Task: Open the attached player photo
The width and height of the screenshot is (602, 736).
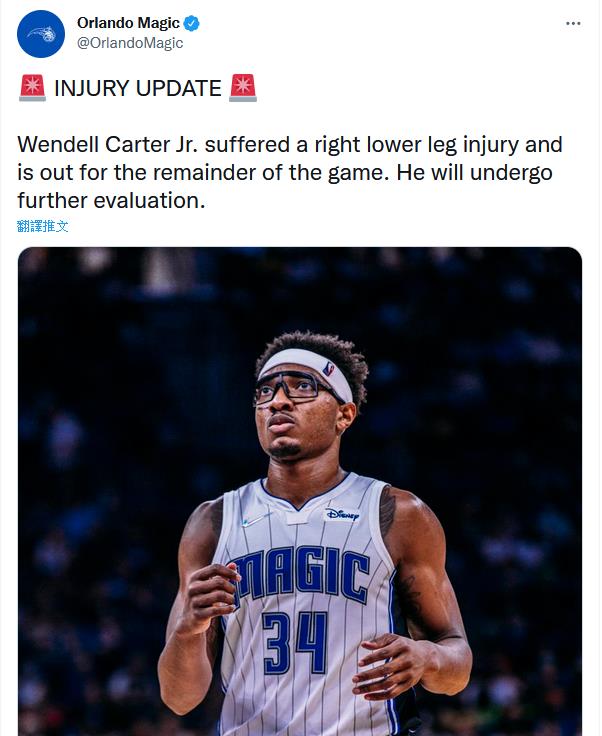Action: pos(300,491)
